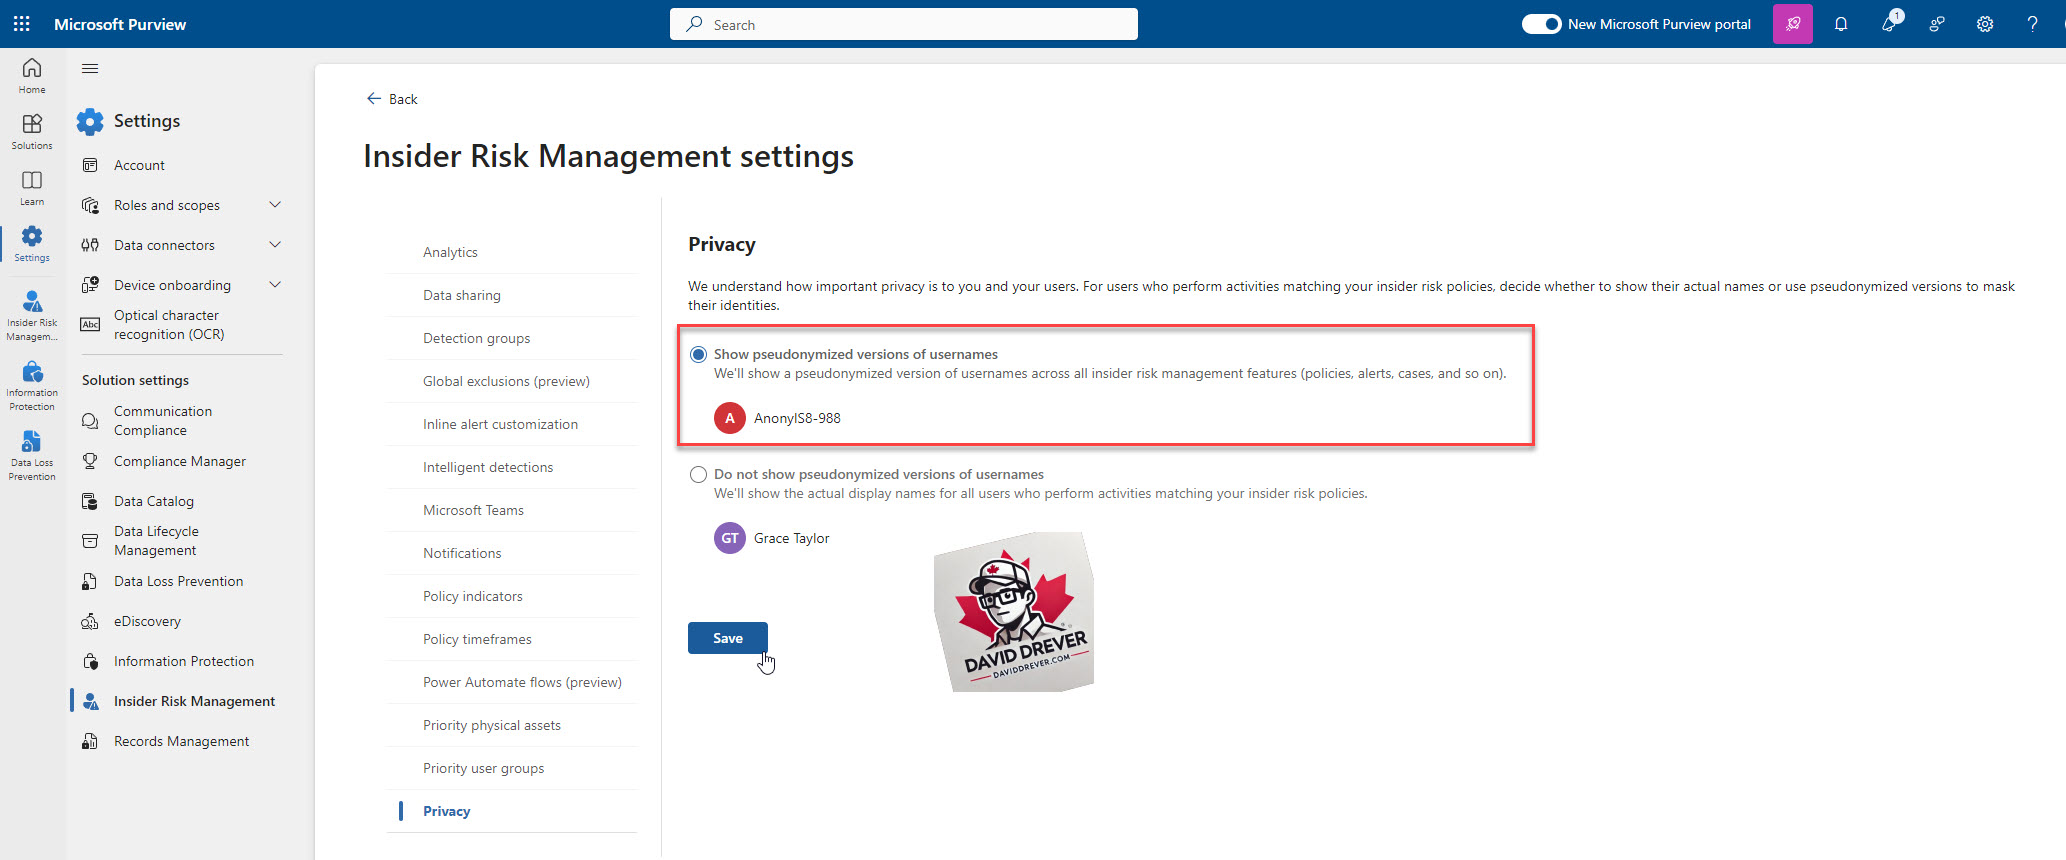
Task: Click the Optical character recognition icon
Action: (90, 324)
